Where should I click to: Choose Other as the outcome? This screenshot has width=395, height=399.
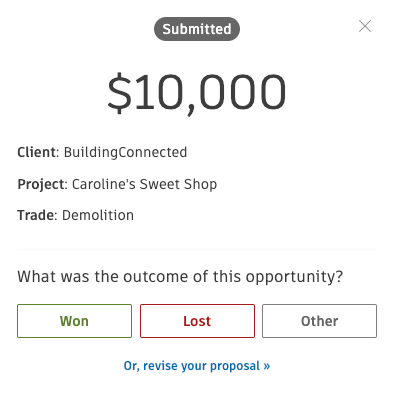tap(319, 321)
